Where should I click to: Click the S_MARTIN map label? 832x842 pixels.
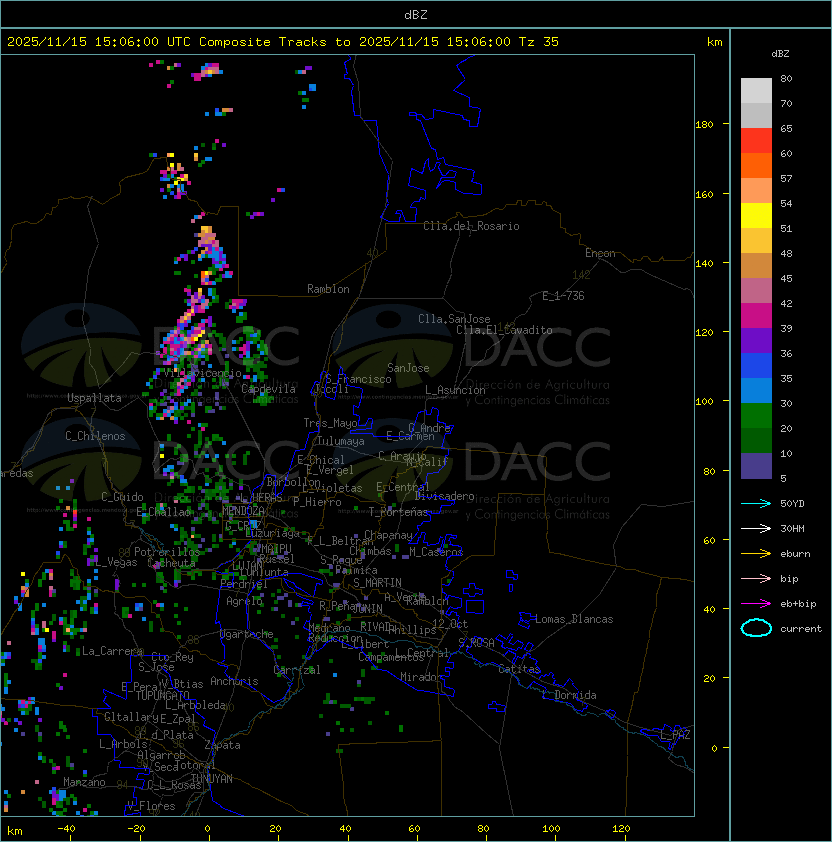(x=377, y=582)
